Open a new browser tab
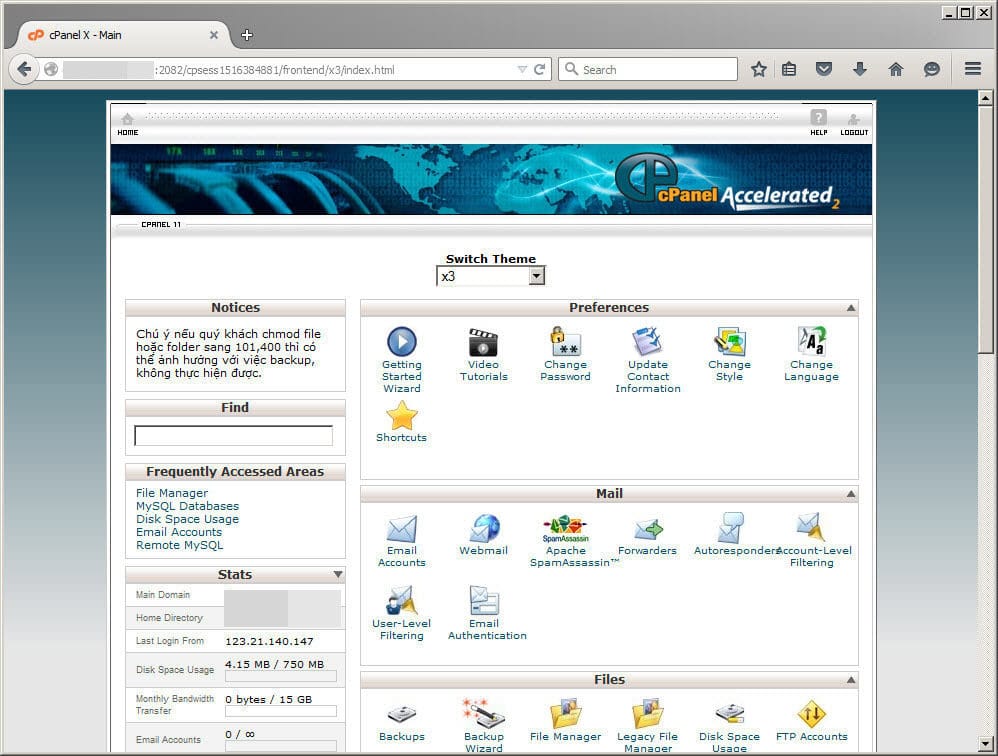This screenshot has width=998, height=756. 247,35
